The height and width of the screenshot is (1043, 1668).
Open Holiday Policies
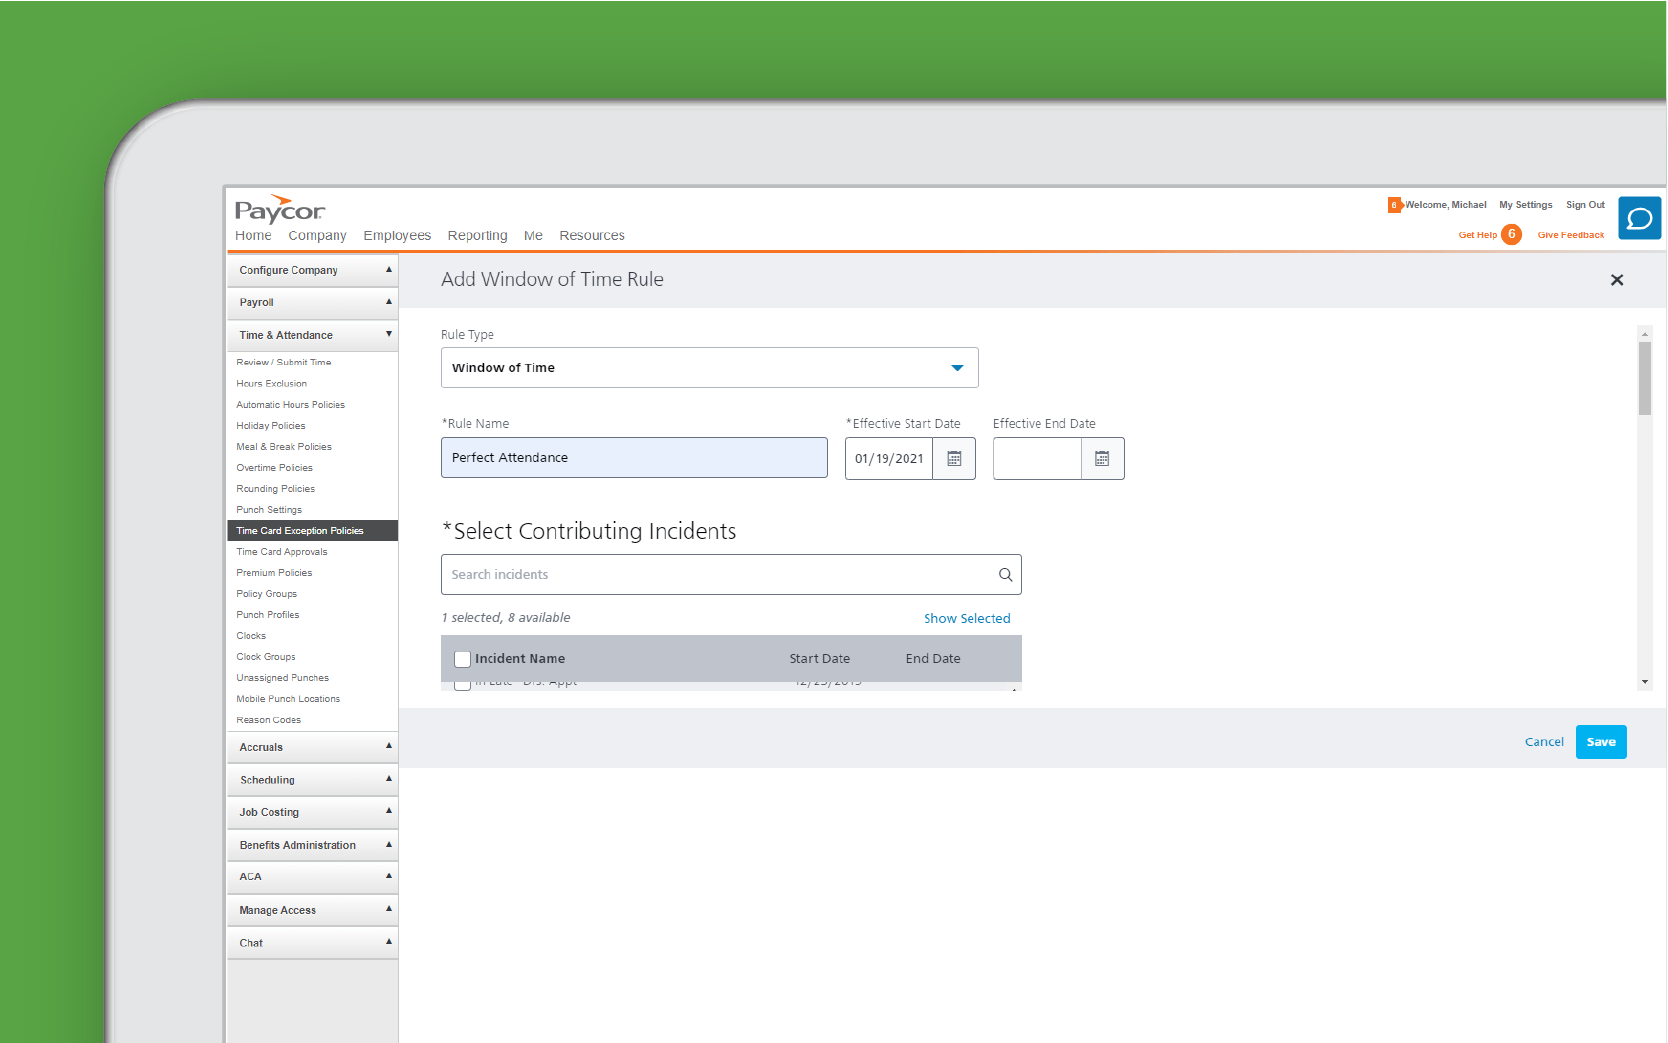tap(270, 426)
